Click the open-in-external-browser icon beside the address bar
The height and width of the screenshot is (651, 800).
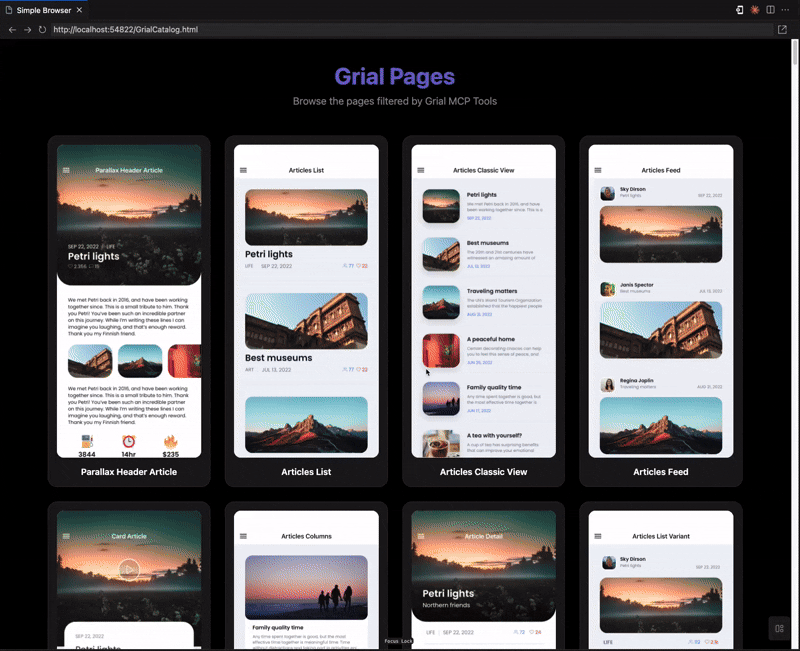coord(782,29)
